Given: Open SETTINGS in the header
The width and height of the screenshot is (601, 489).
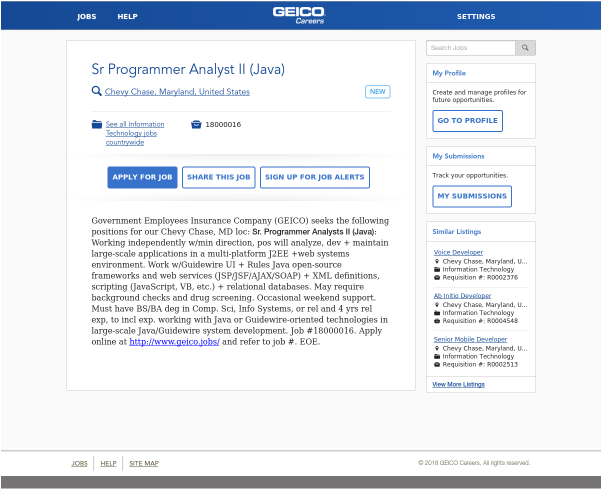Looking at the screenshot, I should point(476,16).
